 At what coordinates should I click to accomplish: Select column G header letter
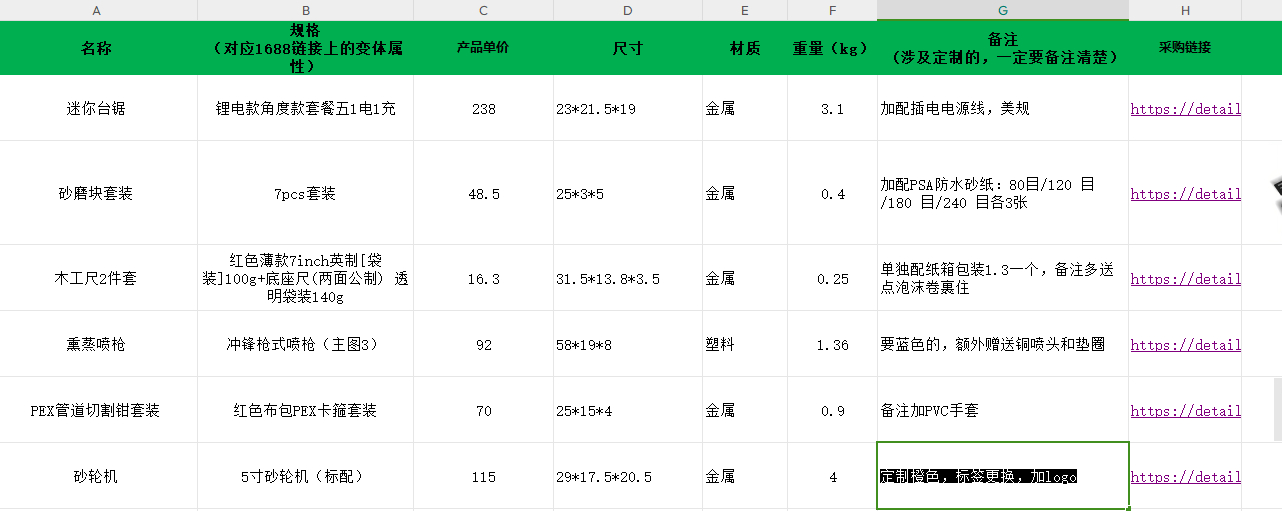point(1002,10)
